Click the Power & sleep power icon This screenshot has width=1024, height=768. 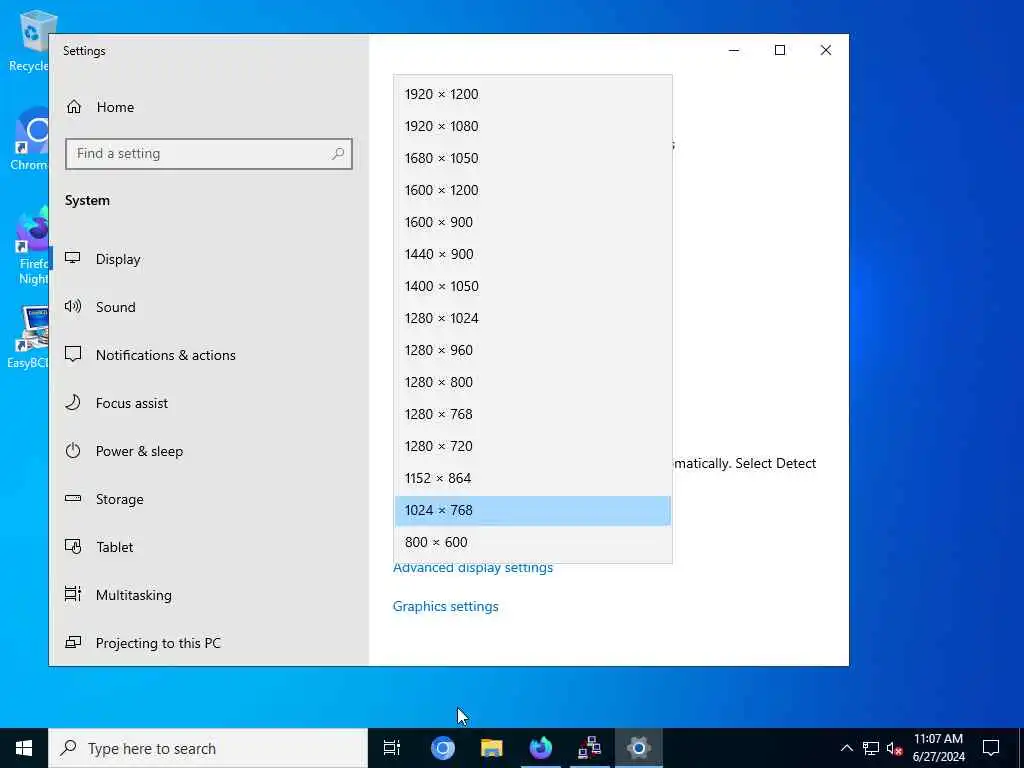72,450
